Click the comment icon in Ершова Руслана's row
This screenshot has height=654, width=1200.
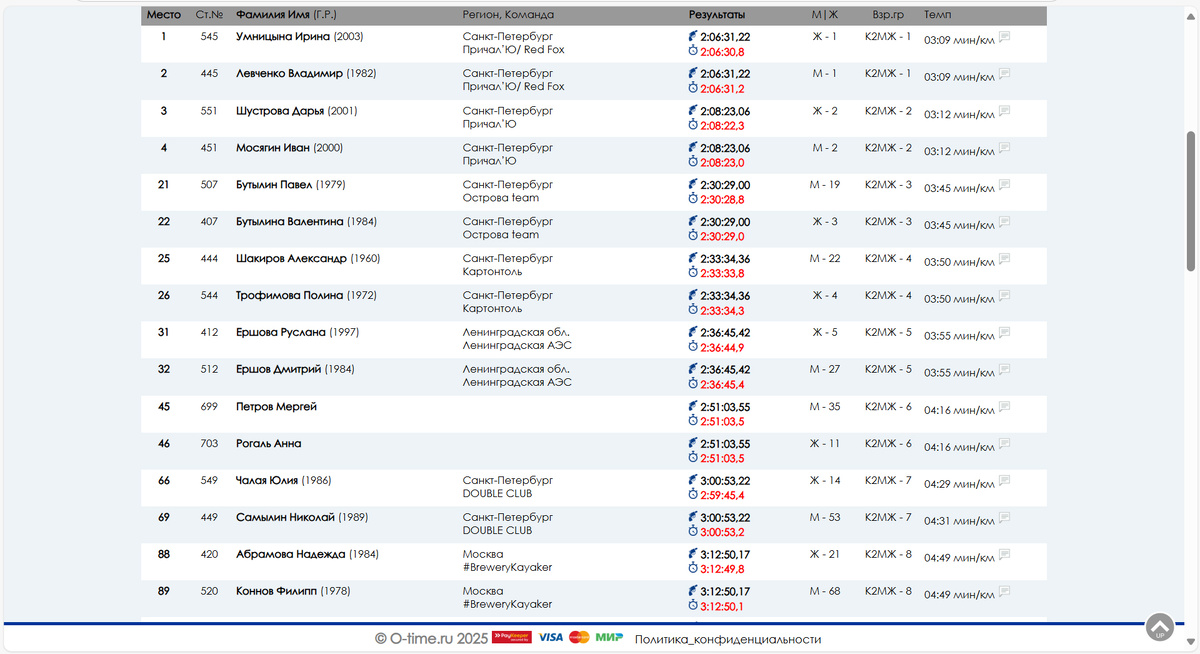coord(1004,333)
